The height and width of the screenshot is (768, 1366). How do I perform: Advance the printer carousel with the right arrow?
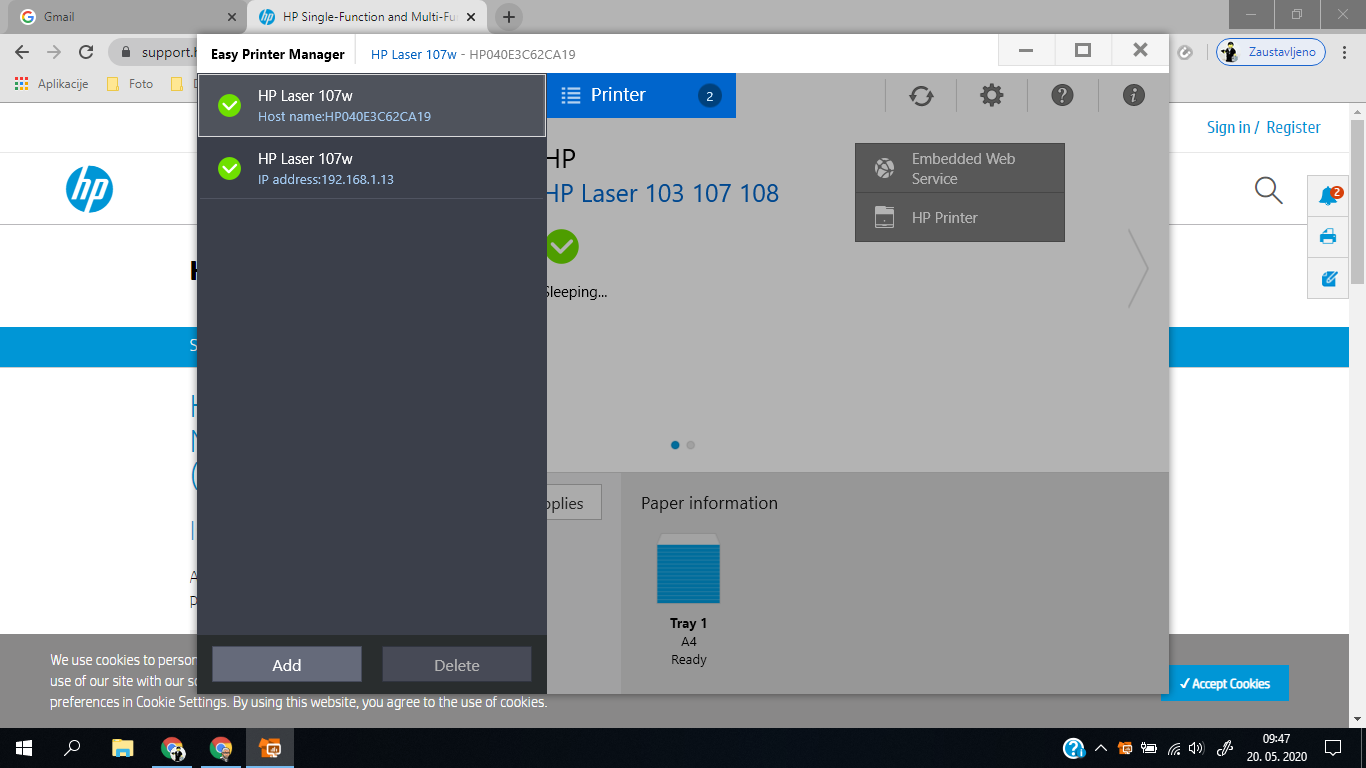point(1140,268)
